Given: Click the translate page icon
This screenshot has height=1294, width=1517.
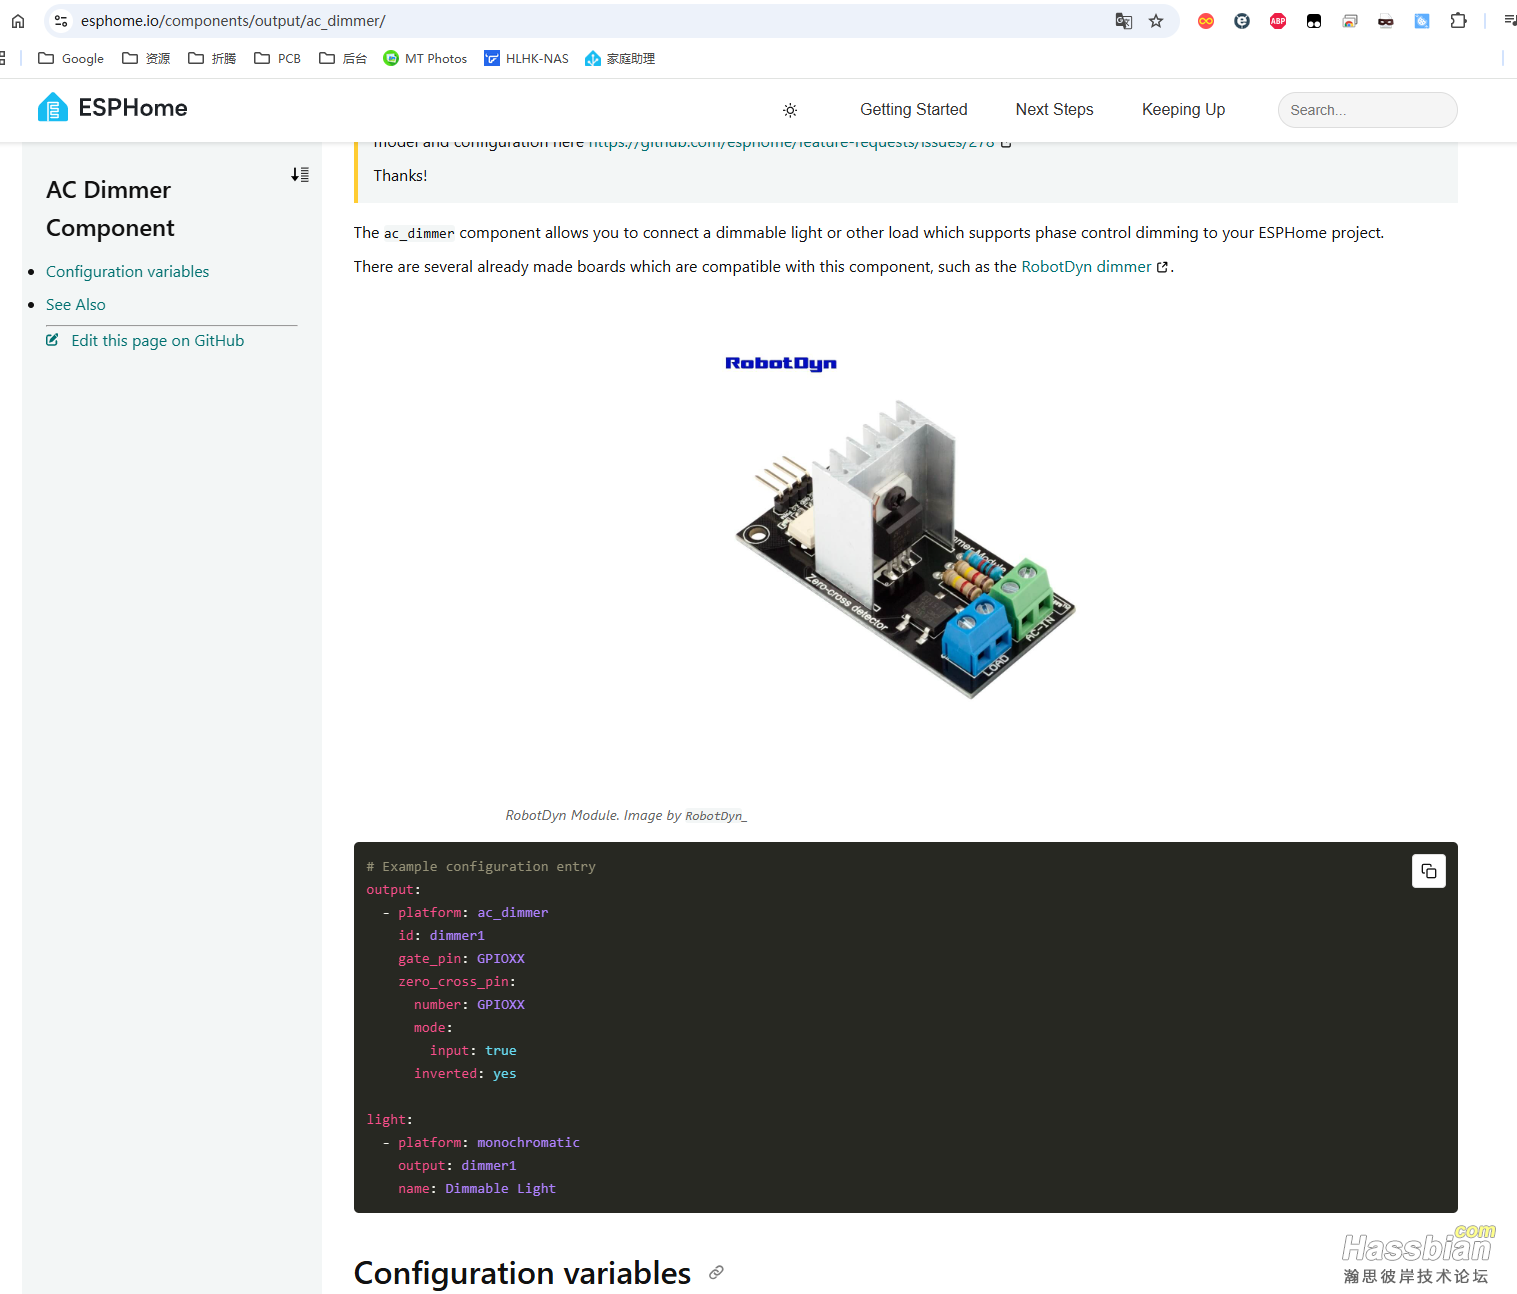Looking at the screenshot, I should point(1124,21).
